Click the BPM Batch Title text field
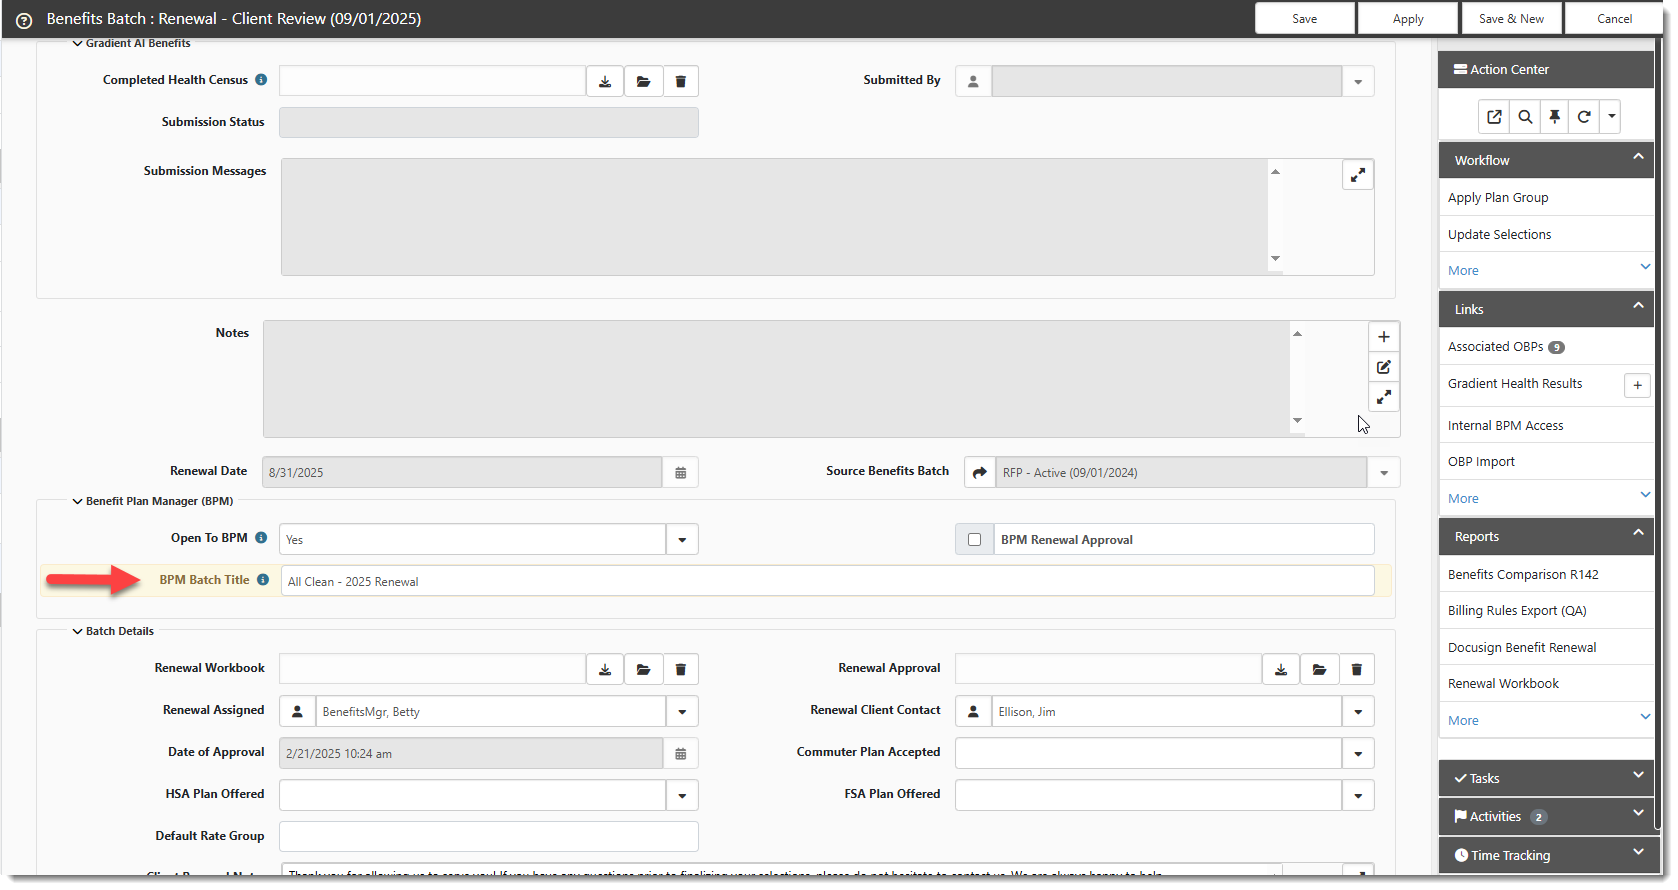Image resolution: width=1678 pixels, height=890 pixels. 826,582
